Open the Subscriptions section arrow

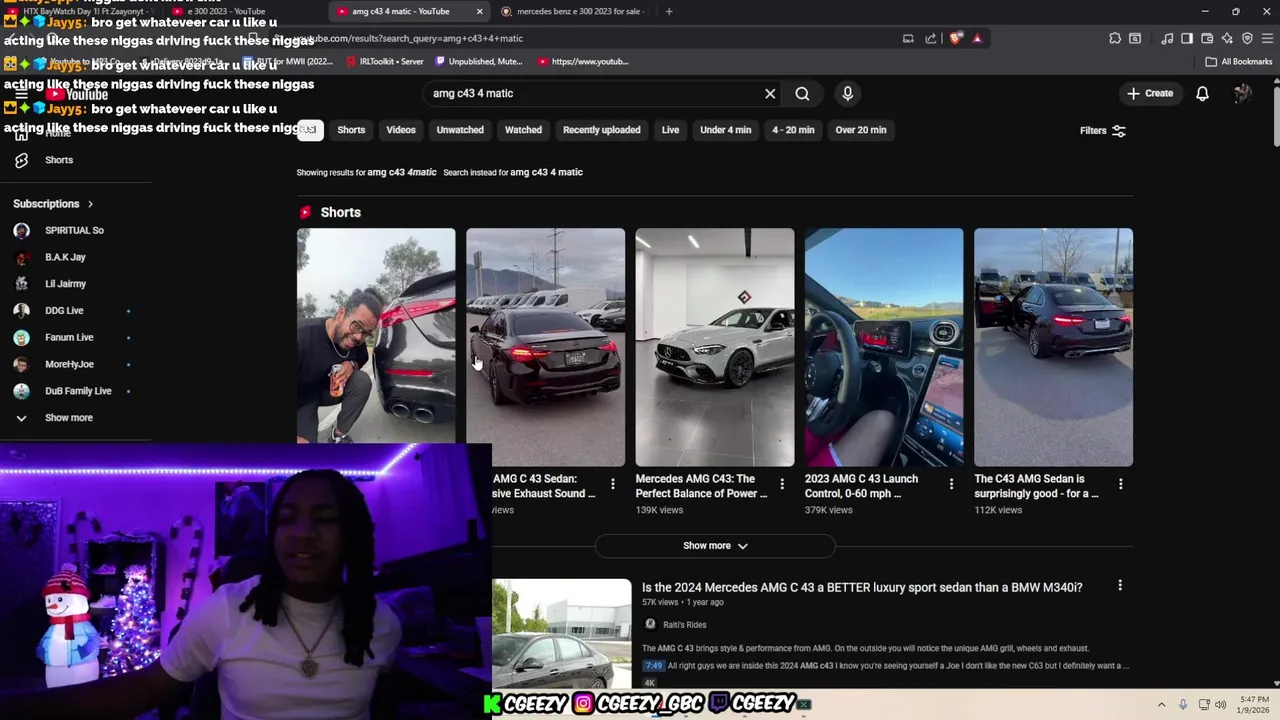coord(90,204)
